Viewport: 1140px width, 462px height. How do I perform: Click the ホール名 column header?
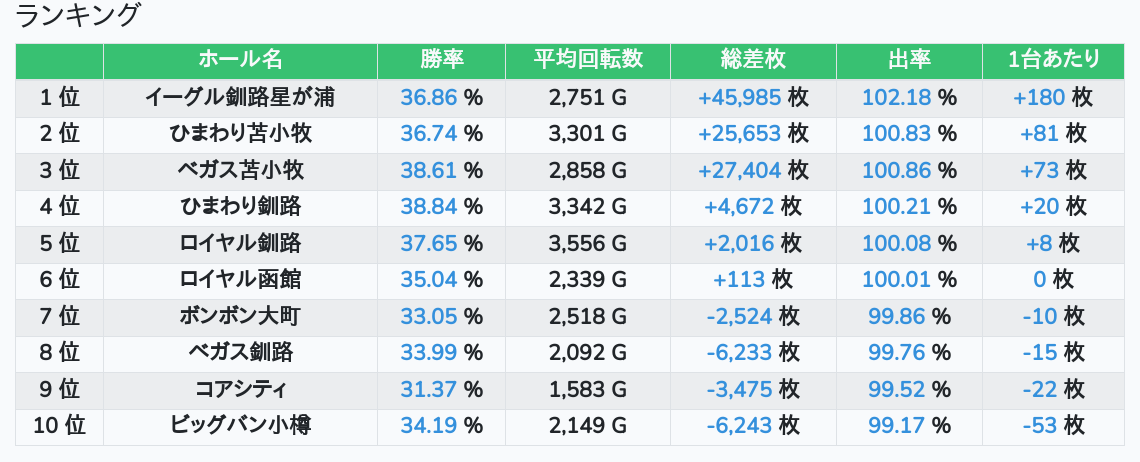click(240, 60)
